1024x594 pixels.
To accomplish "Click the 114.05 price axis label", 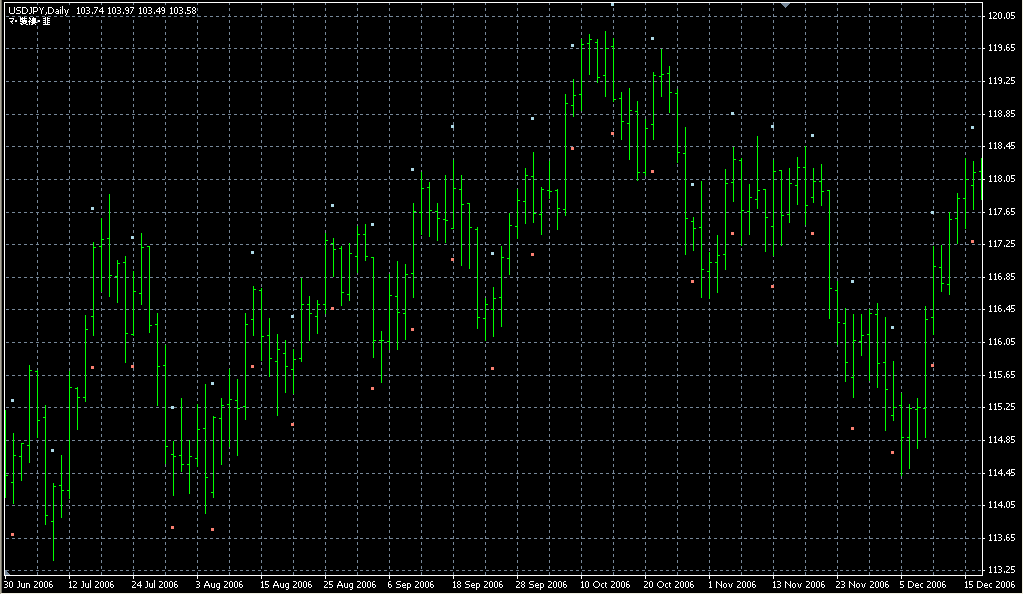I will click(1002, 506).
